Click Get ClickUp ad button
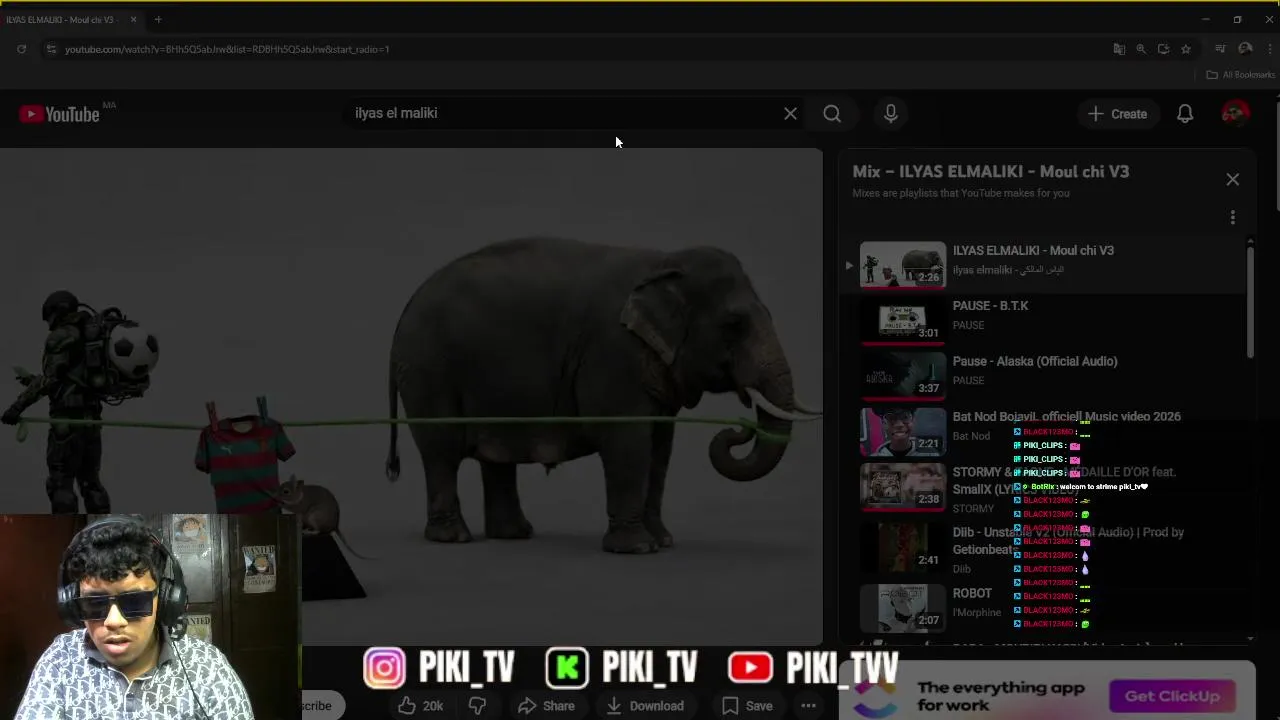The height and width of the screenshot is (720, 1280). (1171, 696)
